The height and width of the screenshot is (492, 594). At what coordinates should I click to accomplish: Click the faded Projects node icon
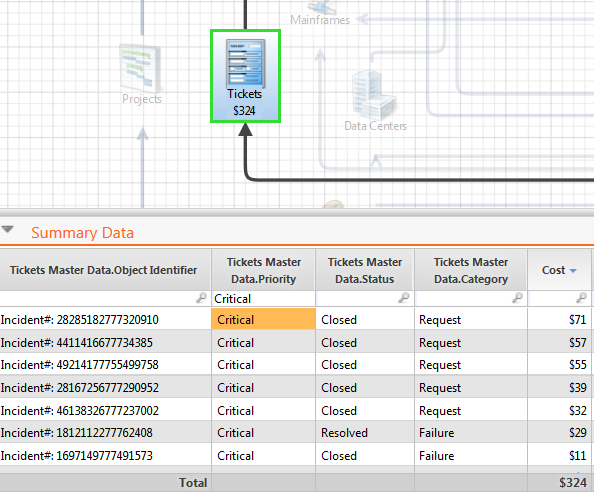pyautogui.click(x=141, y=68)
